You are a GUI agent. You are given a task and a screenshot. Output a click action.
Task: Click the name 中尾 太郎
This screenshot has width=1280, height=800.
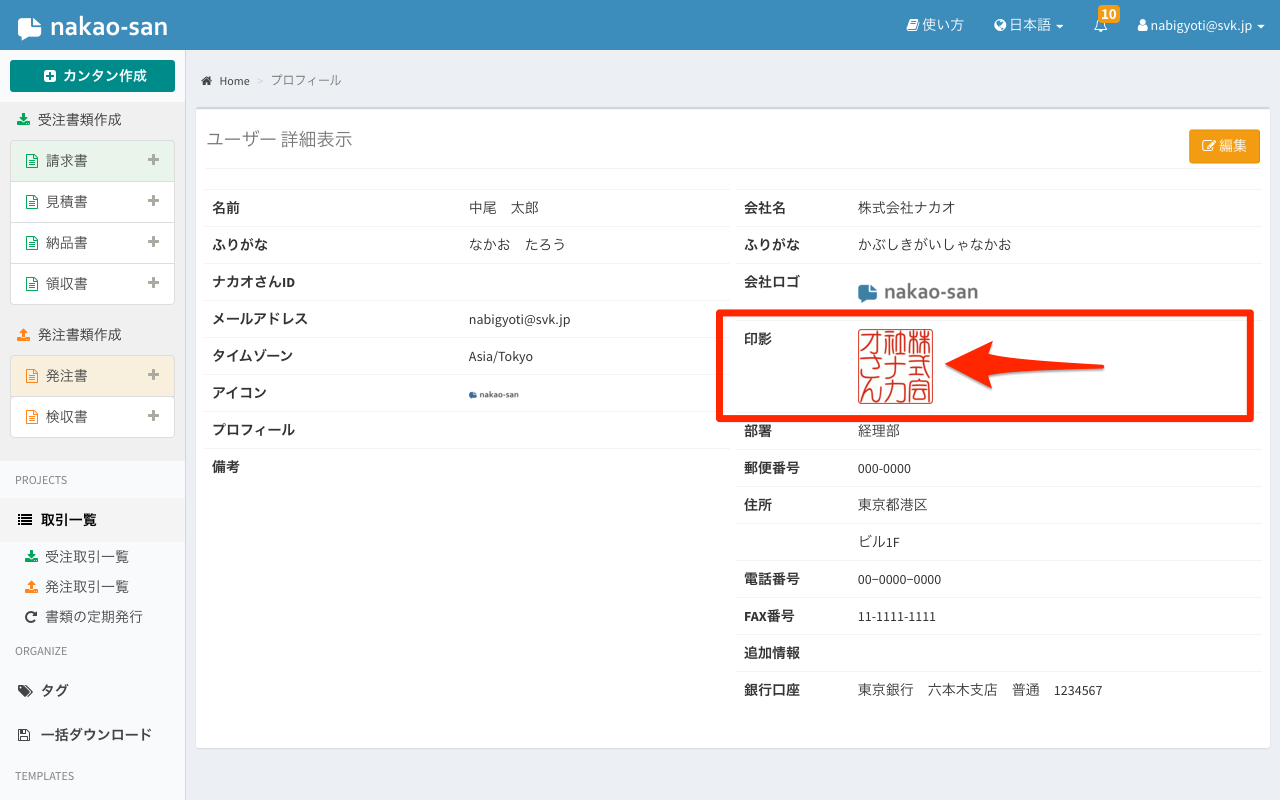[504, 208]
